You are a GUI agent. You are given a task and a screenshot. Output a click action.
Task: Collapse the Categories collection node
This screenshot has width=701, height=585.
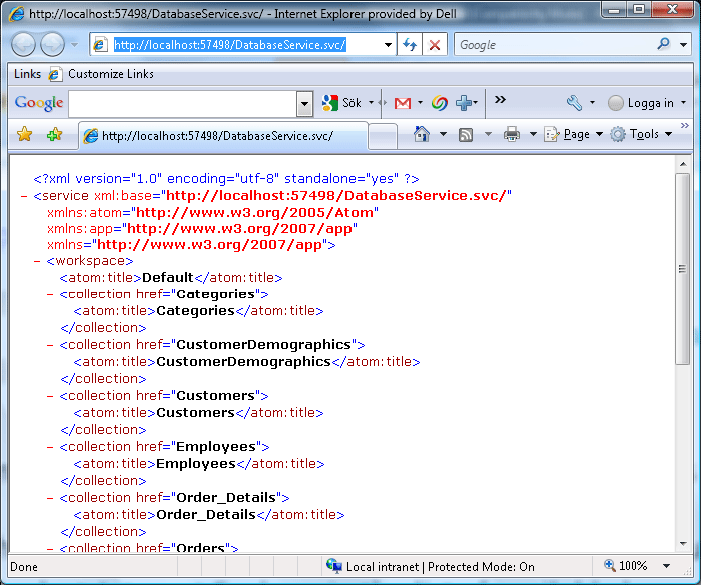point(50,295)
